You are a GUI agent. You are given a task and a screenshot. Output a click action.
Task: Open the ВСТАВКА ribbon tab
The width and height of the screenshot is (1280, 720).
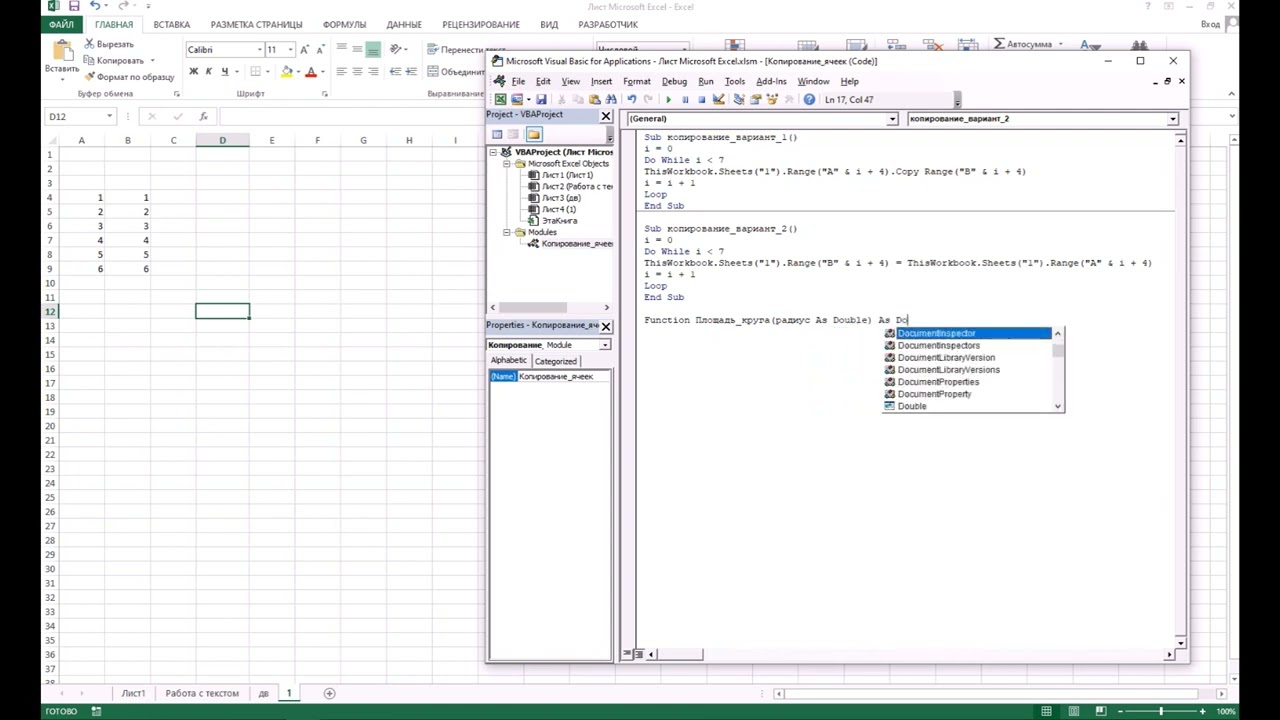point(172,24)
